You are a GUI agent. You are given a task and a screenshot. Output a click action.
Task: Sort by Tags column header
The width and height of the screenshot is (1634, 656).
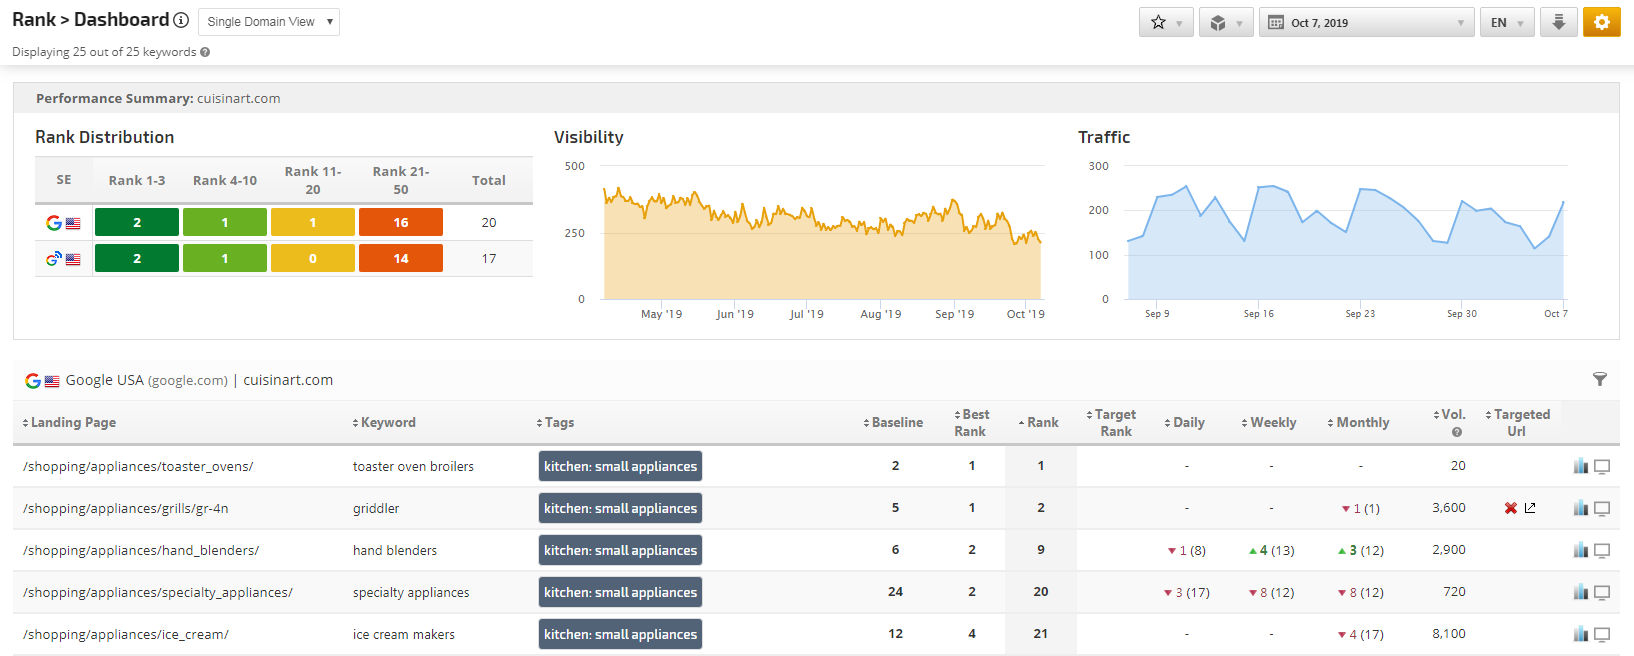[555, 423]
